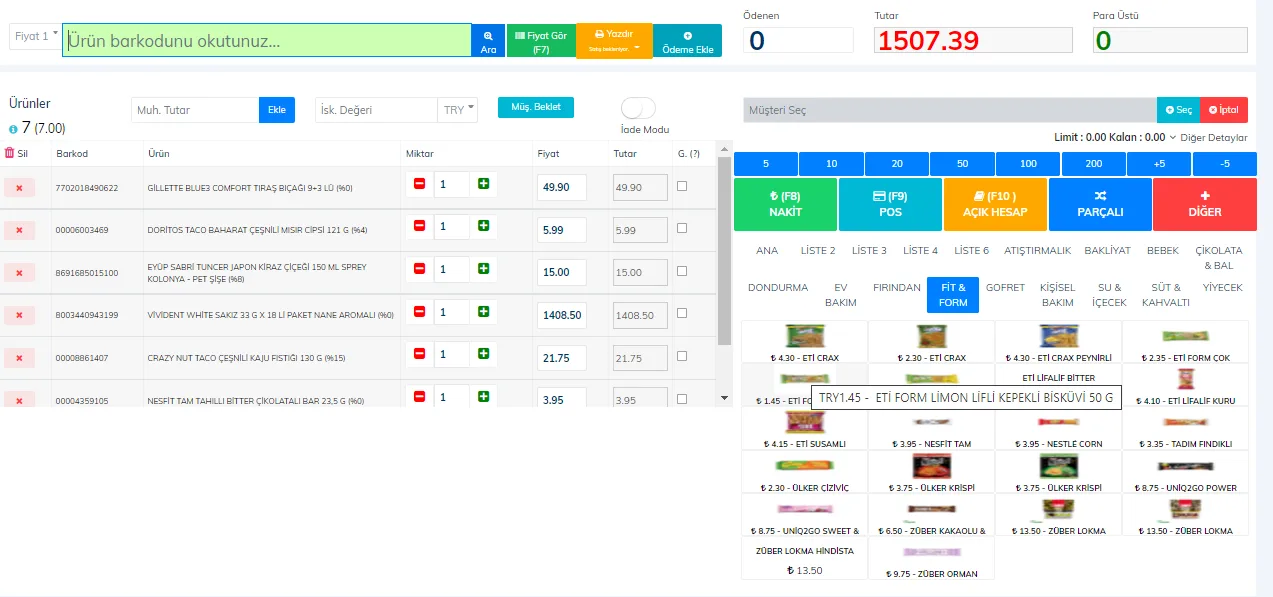The image size is (1273, 597).
Task: Click the info icon next to item count
Action: pos(13,129)
